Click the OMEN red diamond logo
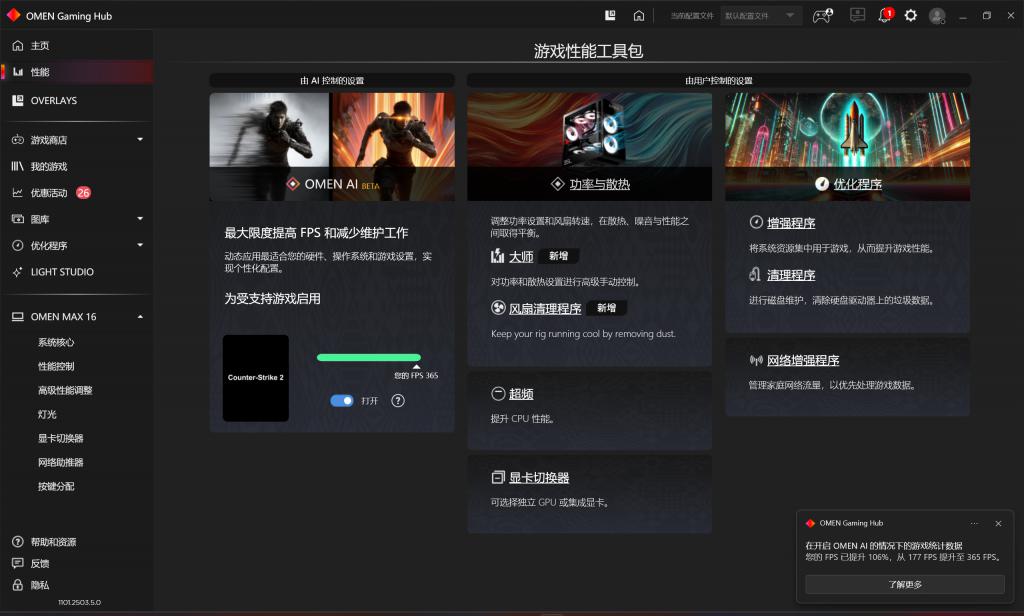 click(x=14, y=15)
